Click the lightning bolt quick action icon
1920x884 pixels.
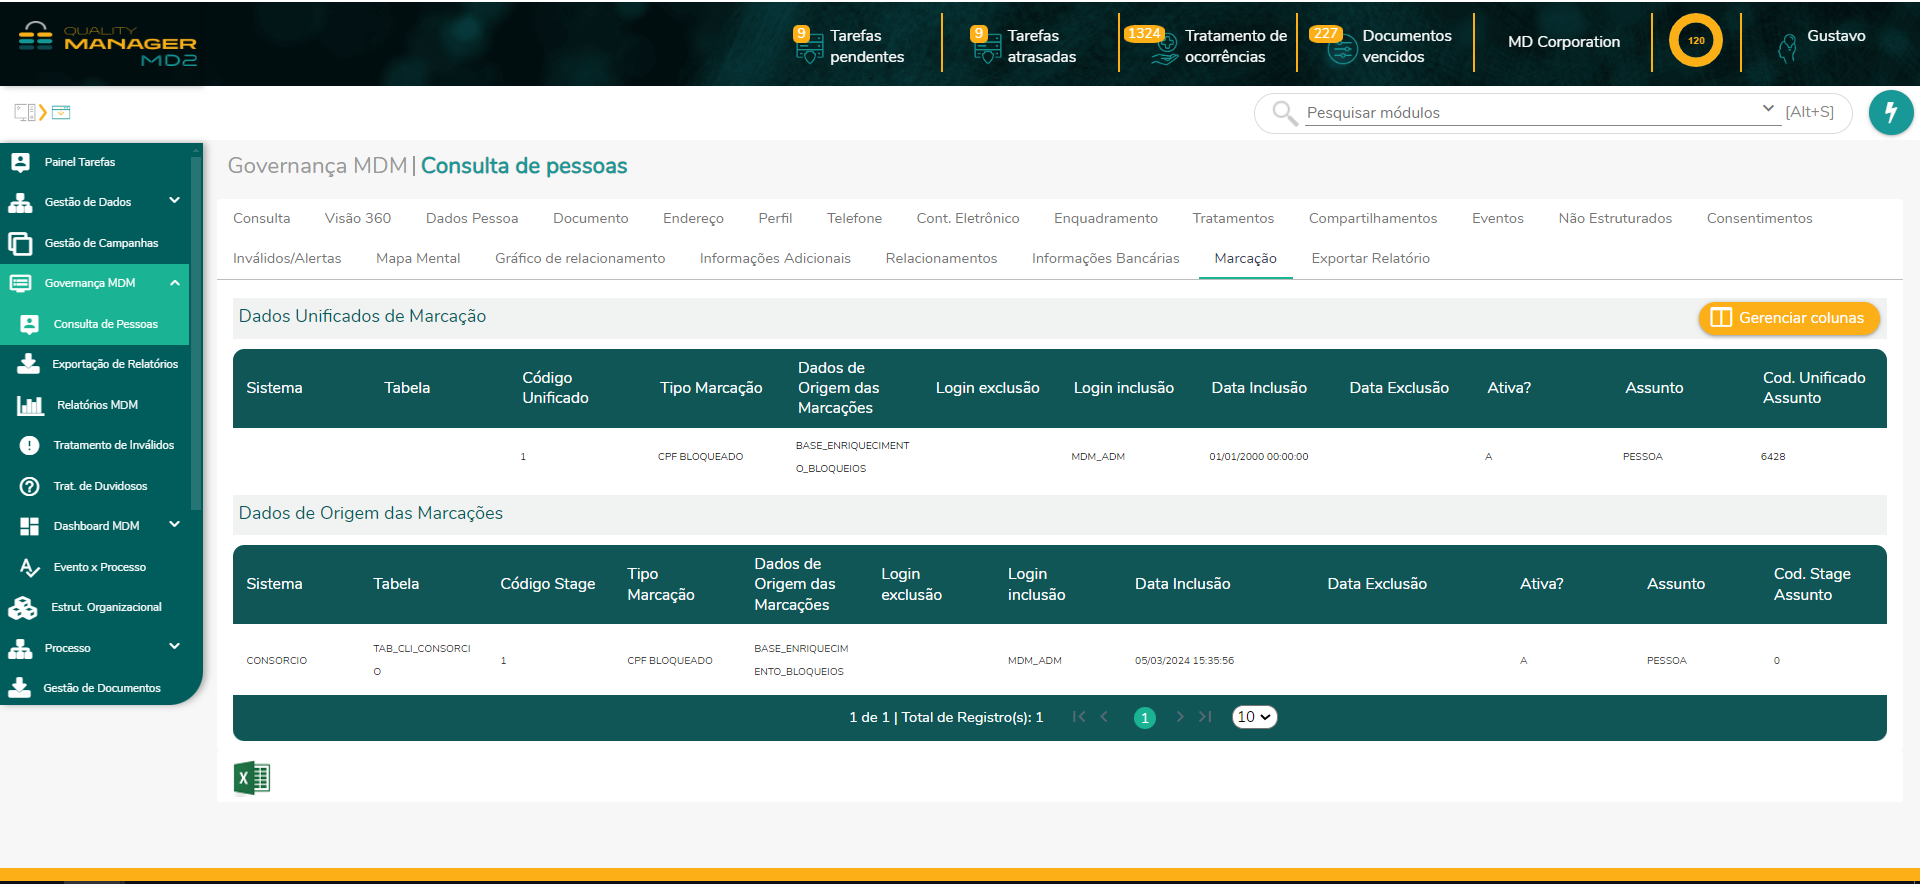pyautogui.click(x=1890, y=113)
